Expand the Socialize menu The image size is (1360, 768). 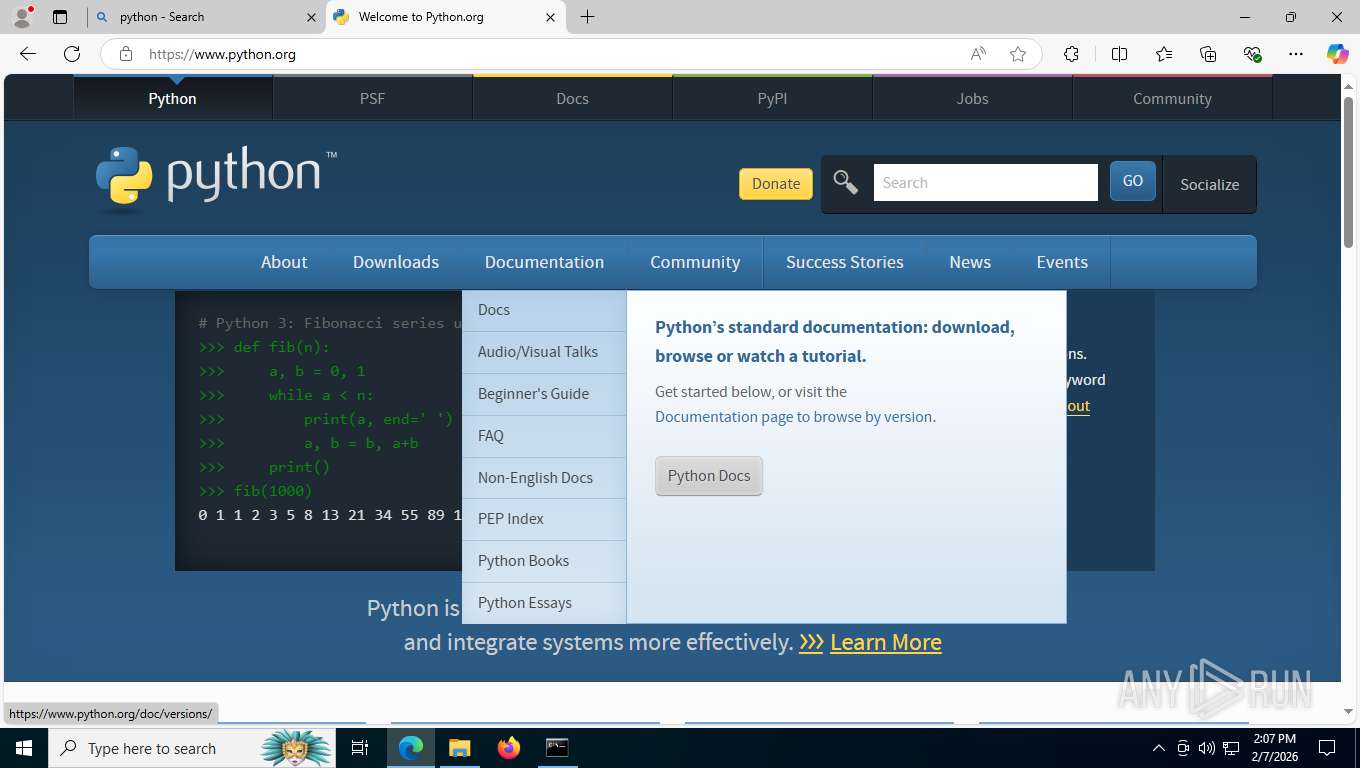coord(1209,184)
